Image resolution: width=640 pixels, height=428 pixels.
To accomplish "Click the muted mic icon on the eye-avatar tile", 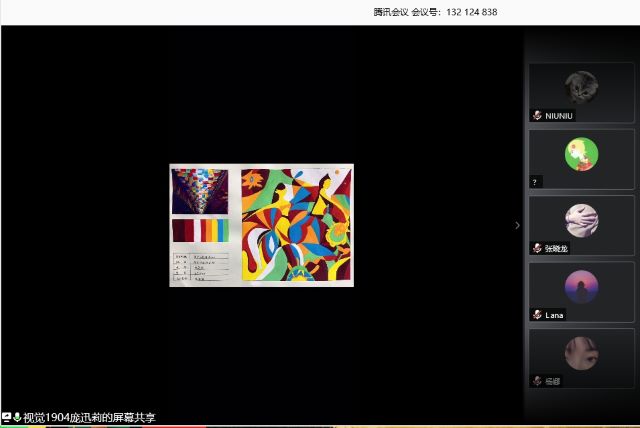I will tap(537, 381).
